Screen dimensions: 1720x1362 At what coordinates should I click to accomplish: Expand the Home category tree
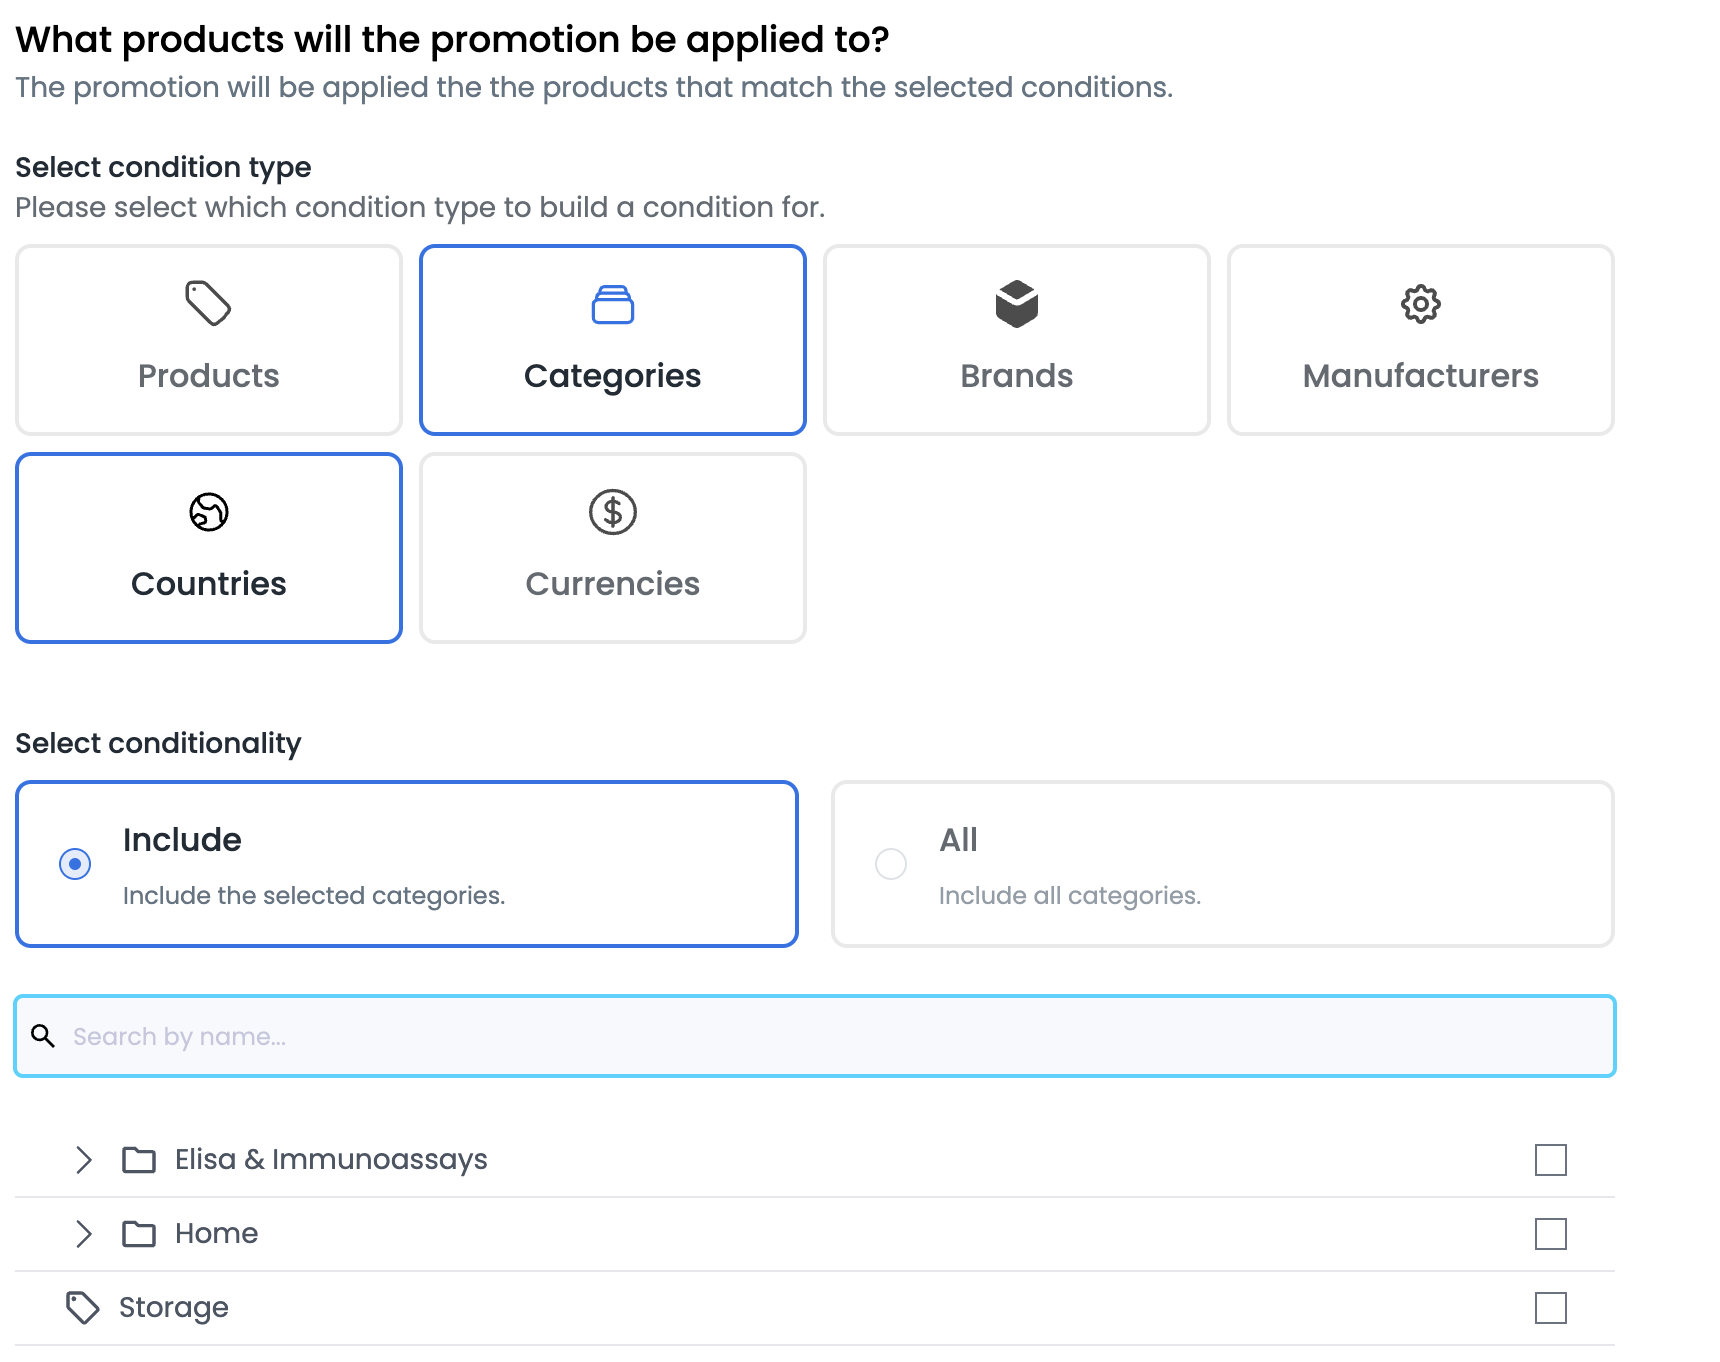84,1234
